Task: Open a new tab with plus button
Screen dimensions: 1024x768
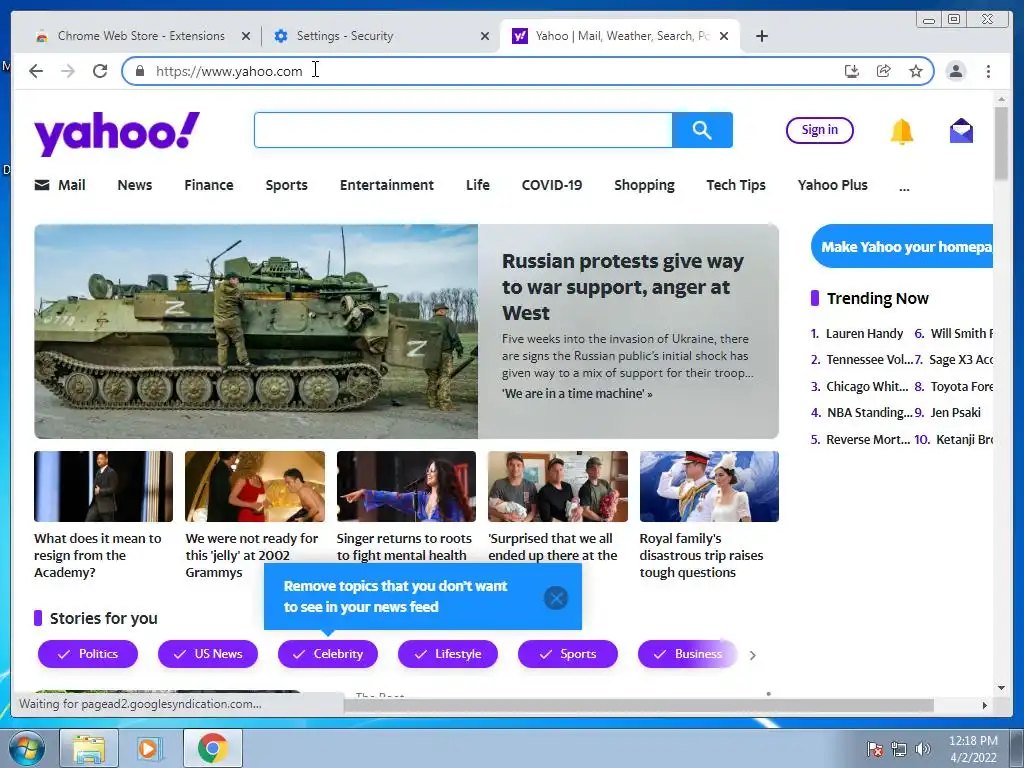Action: click(x=761, y=36)
